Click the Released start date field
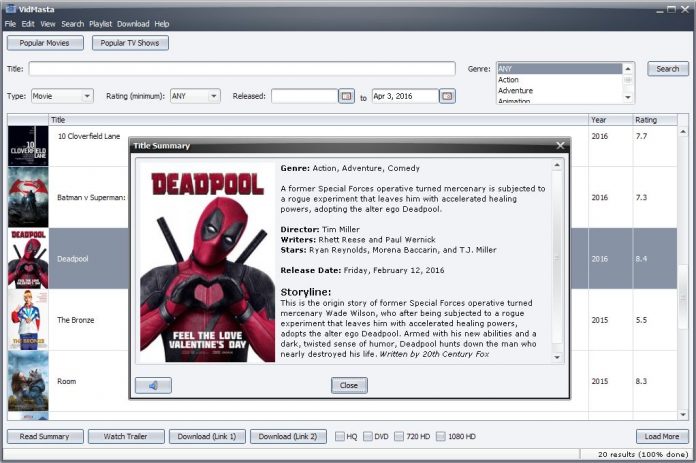The width and height of the screenshot is (696, 463). pos(304,96)
